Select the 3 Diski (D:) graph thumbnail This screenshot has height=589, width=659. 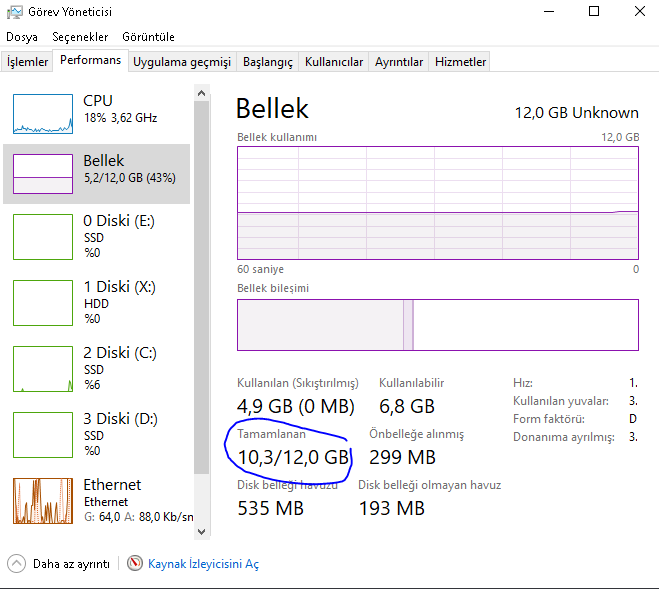(x=43, y=434)
